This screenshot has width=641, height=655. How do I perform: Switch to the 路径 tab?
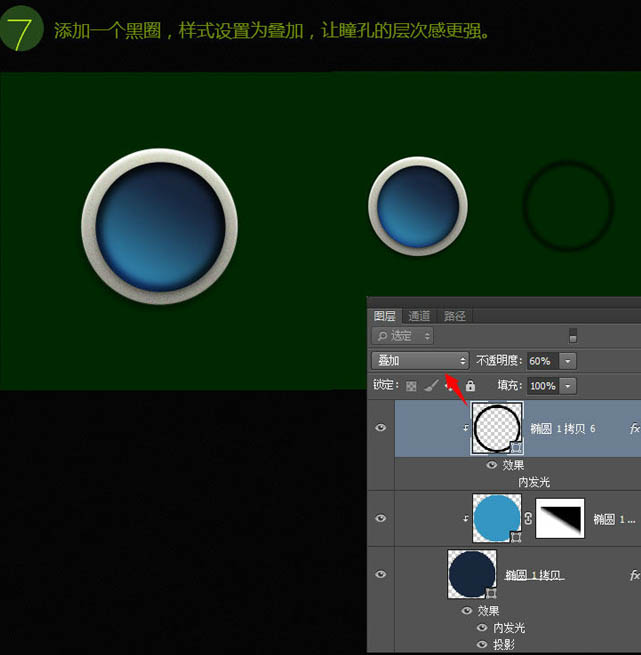click(455, 316)
